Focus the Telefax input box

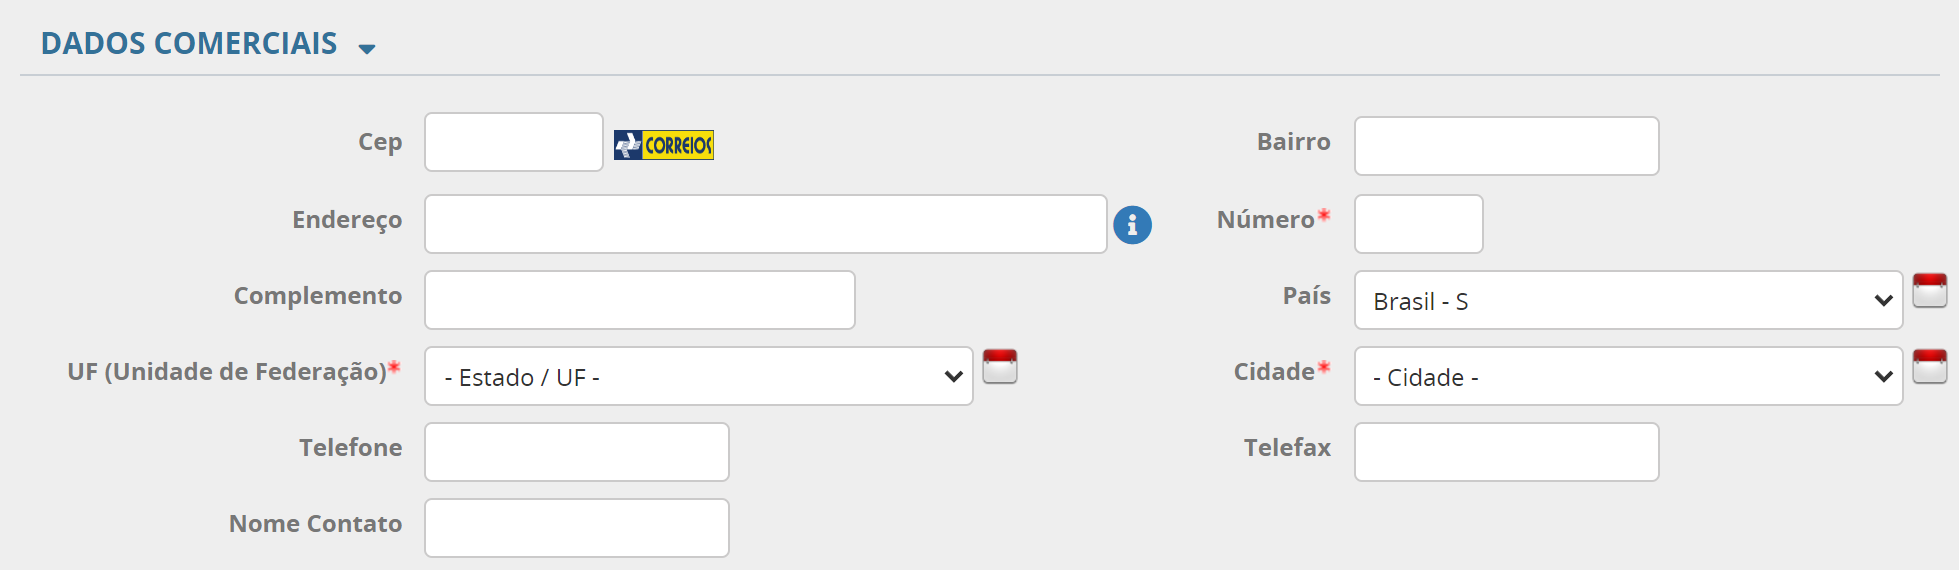tap(1506, 452)
